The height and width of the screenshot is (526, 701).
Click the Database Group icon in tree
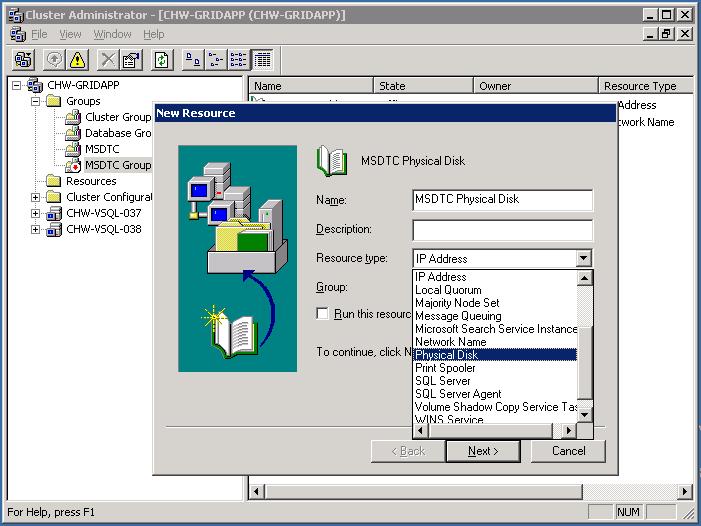click(x=72, y=133)
